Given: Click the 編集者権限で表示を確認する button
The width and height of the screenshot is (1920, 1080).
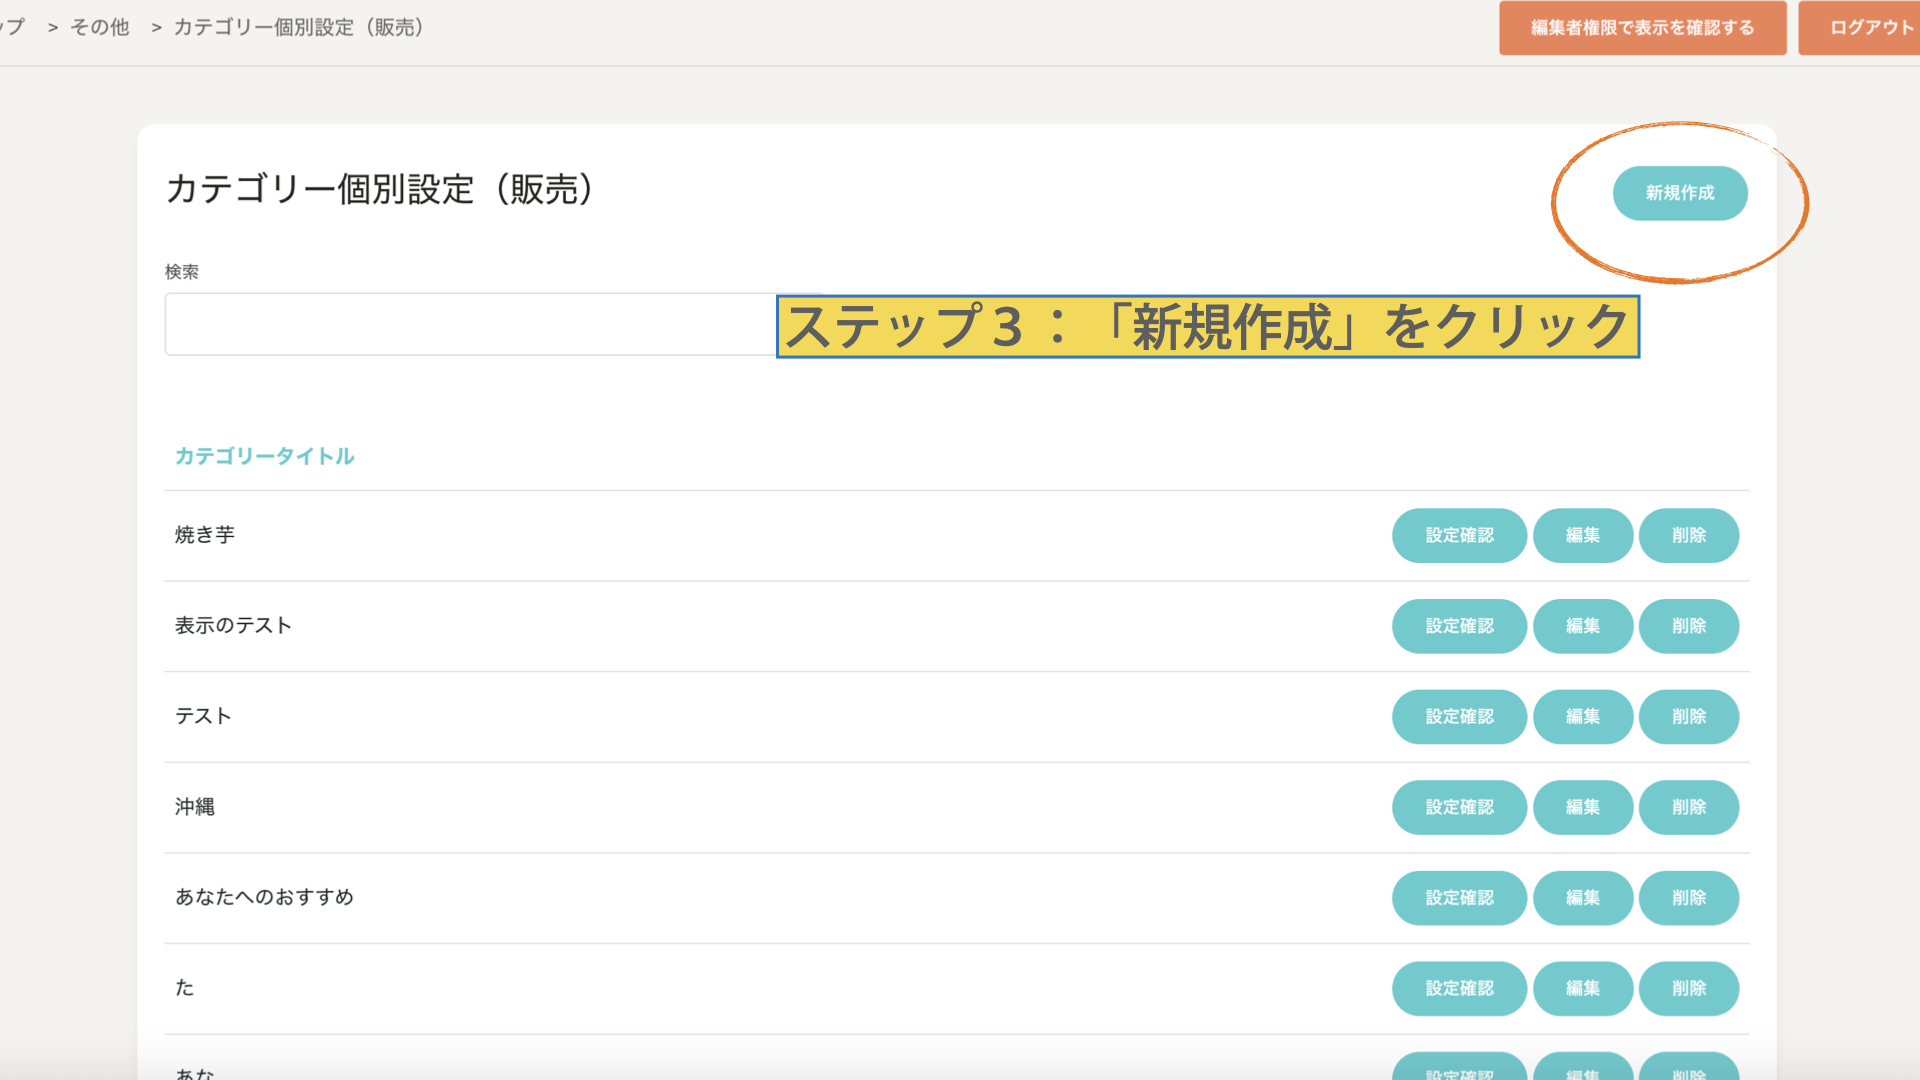Looking at the screenshot, I should click(x=1642, y=28).
